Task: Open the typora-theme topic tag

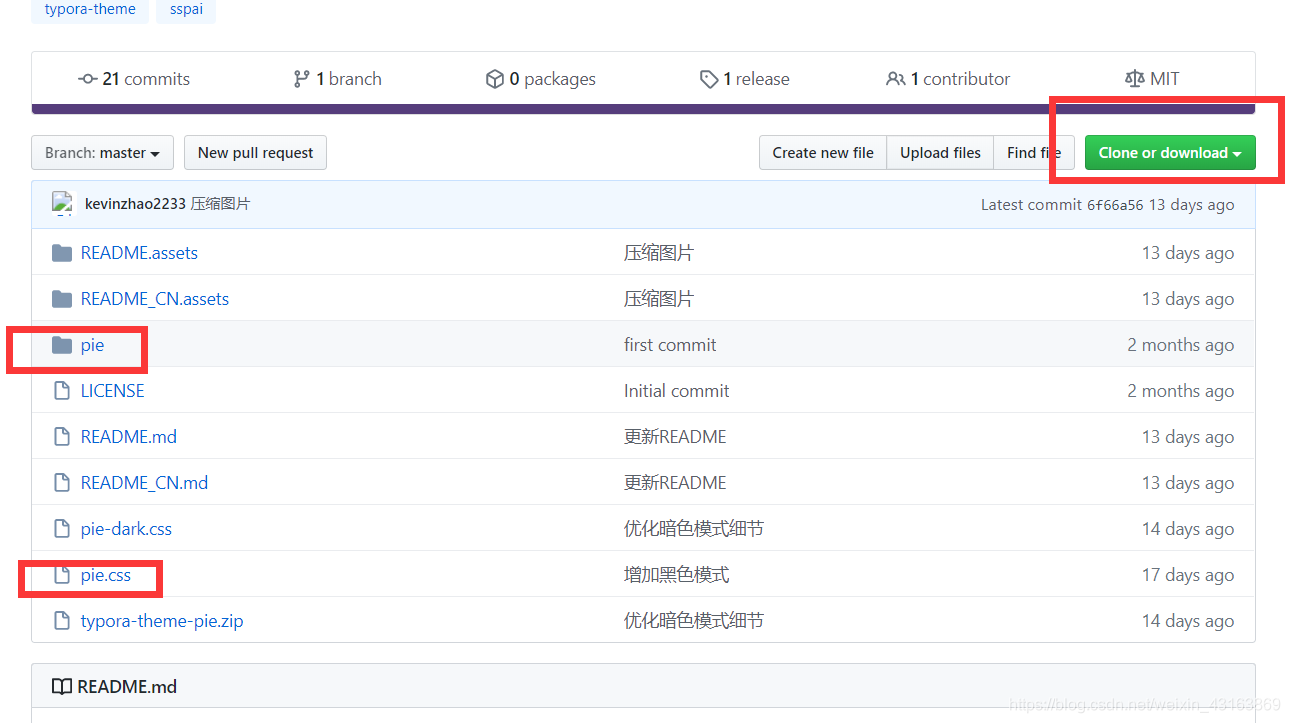Action: pyautogui.click(x=90, y=9)
